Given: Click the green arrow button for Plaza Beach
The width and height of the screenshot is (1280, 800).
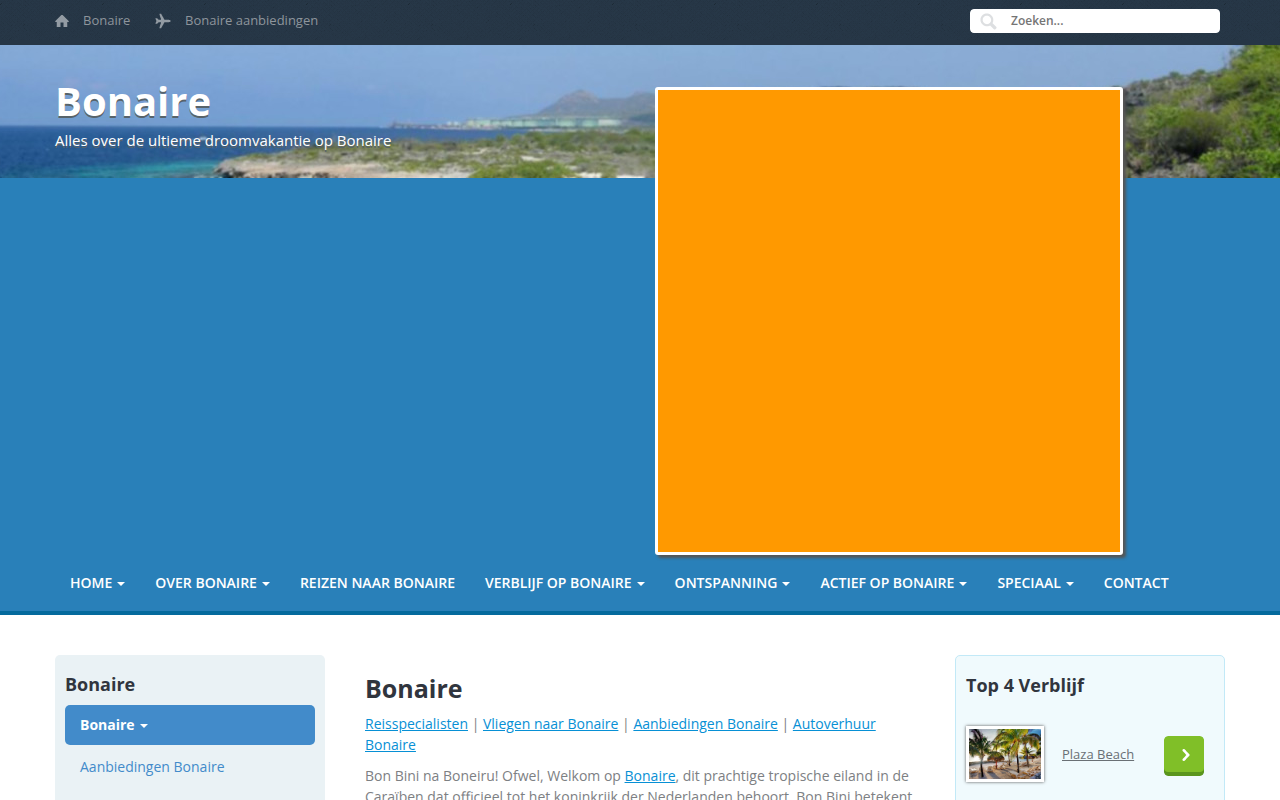Looking at the screenshot, I should [1184, 755].
